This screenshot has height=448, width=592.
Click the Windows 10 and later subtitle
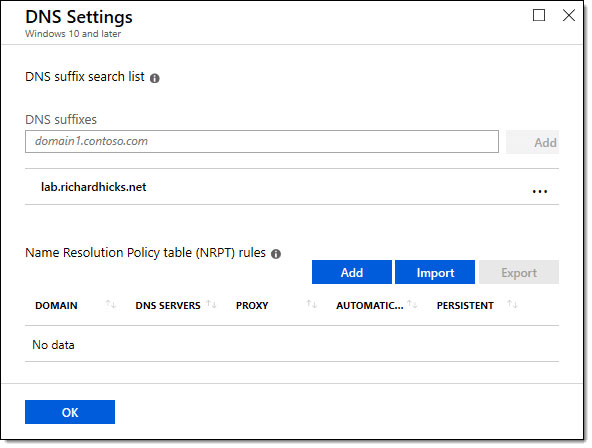pyautogui.click(x=73, y=34)
